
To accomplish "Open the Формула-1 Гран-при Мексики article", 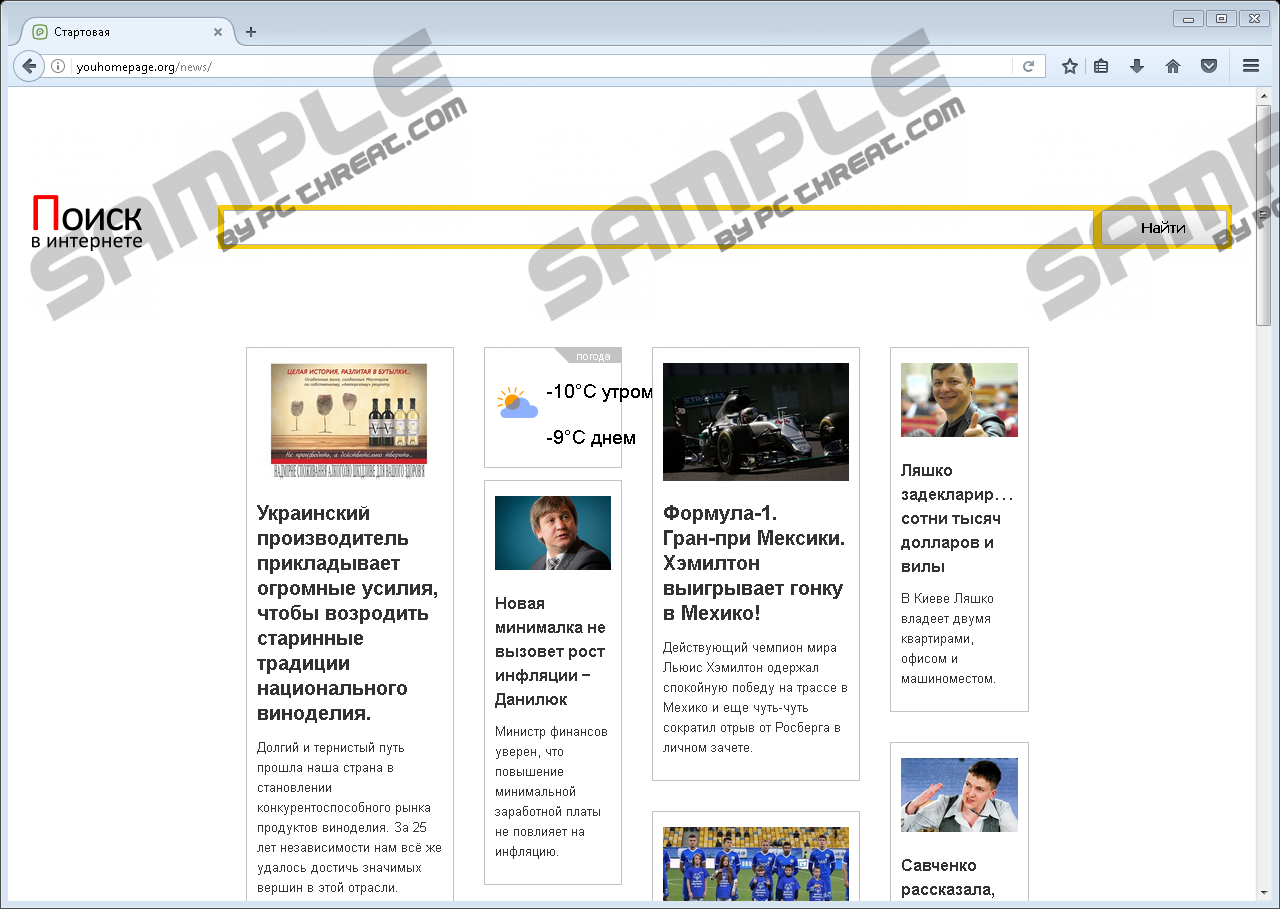I will (754, 563).
